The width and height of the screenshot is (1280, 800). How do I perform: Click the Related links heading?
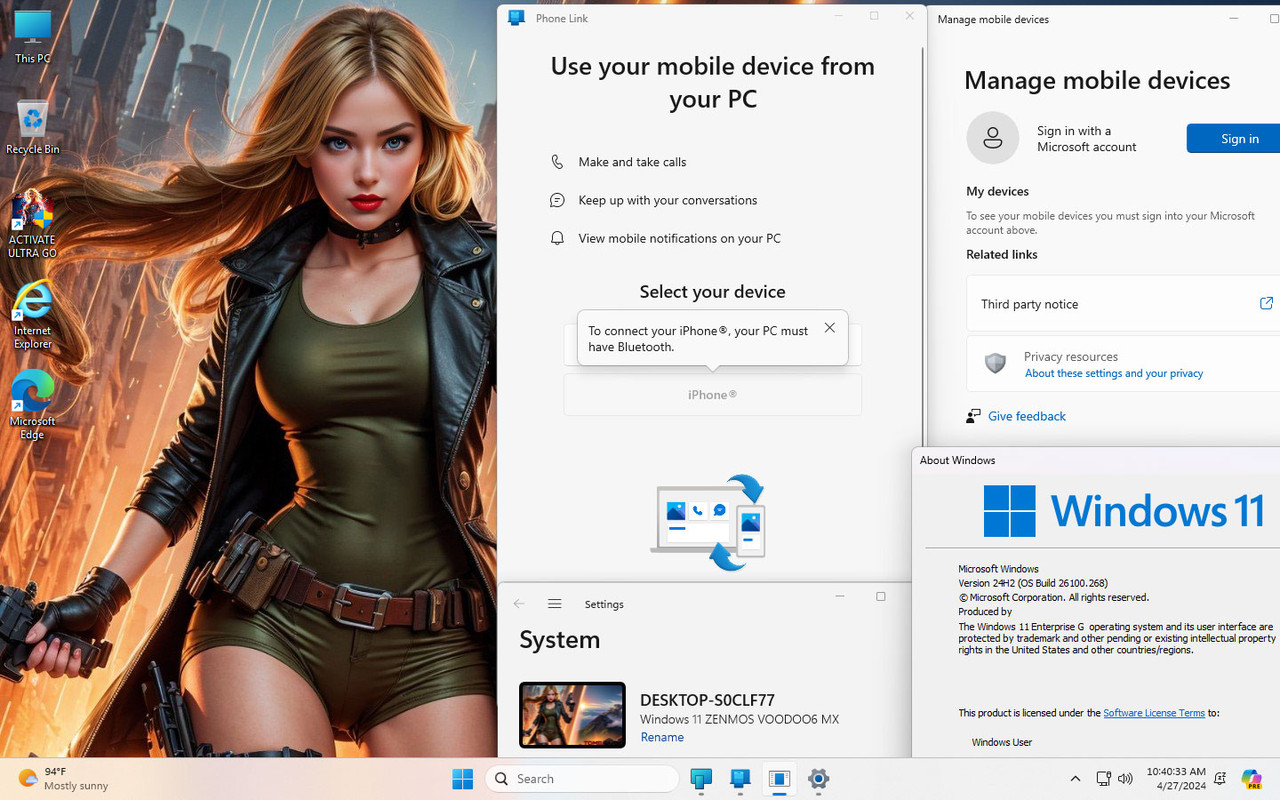(1001, 254)
